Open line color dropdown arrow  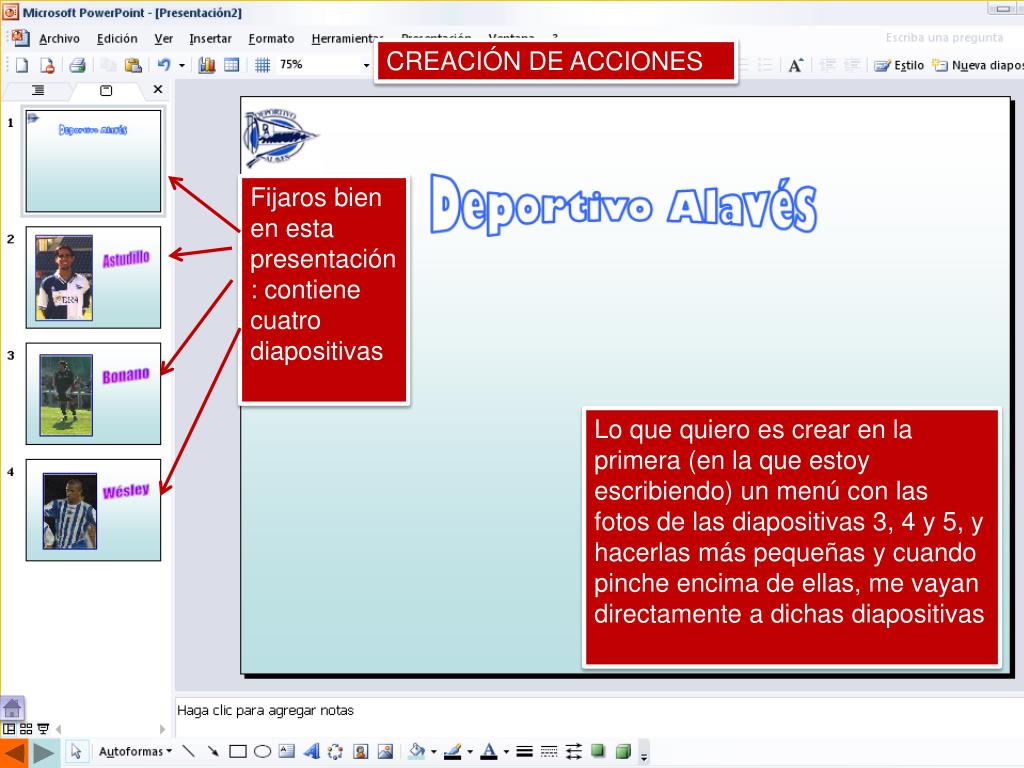(x=470, y=752)
